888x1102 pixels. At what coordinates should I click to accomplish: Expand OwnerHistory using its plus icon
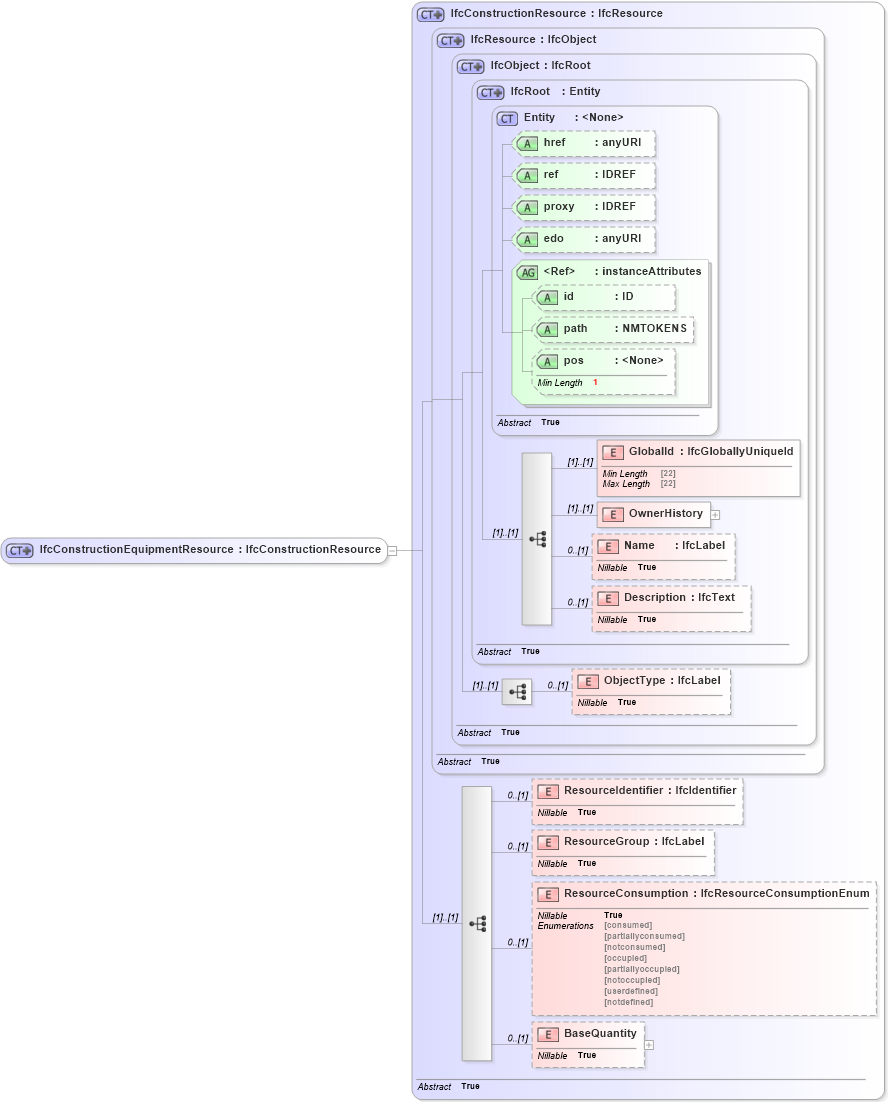point(716,514)
